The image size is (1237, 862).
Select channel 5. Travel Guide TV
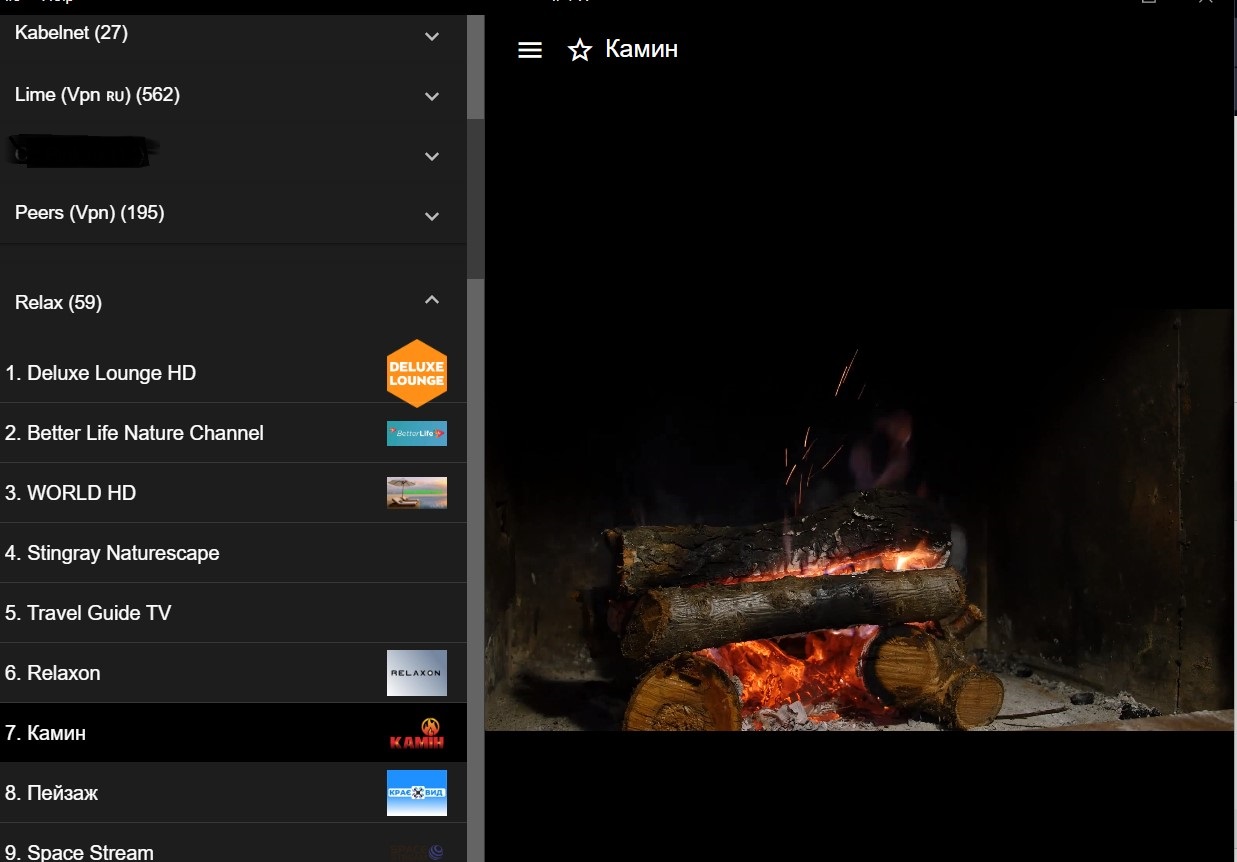(233, 613)
